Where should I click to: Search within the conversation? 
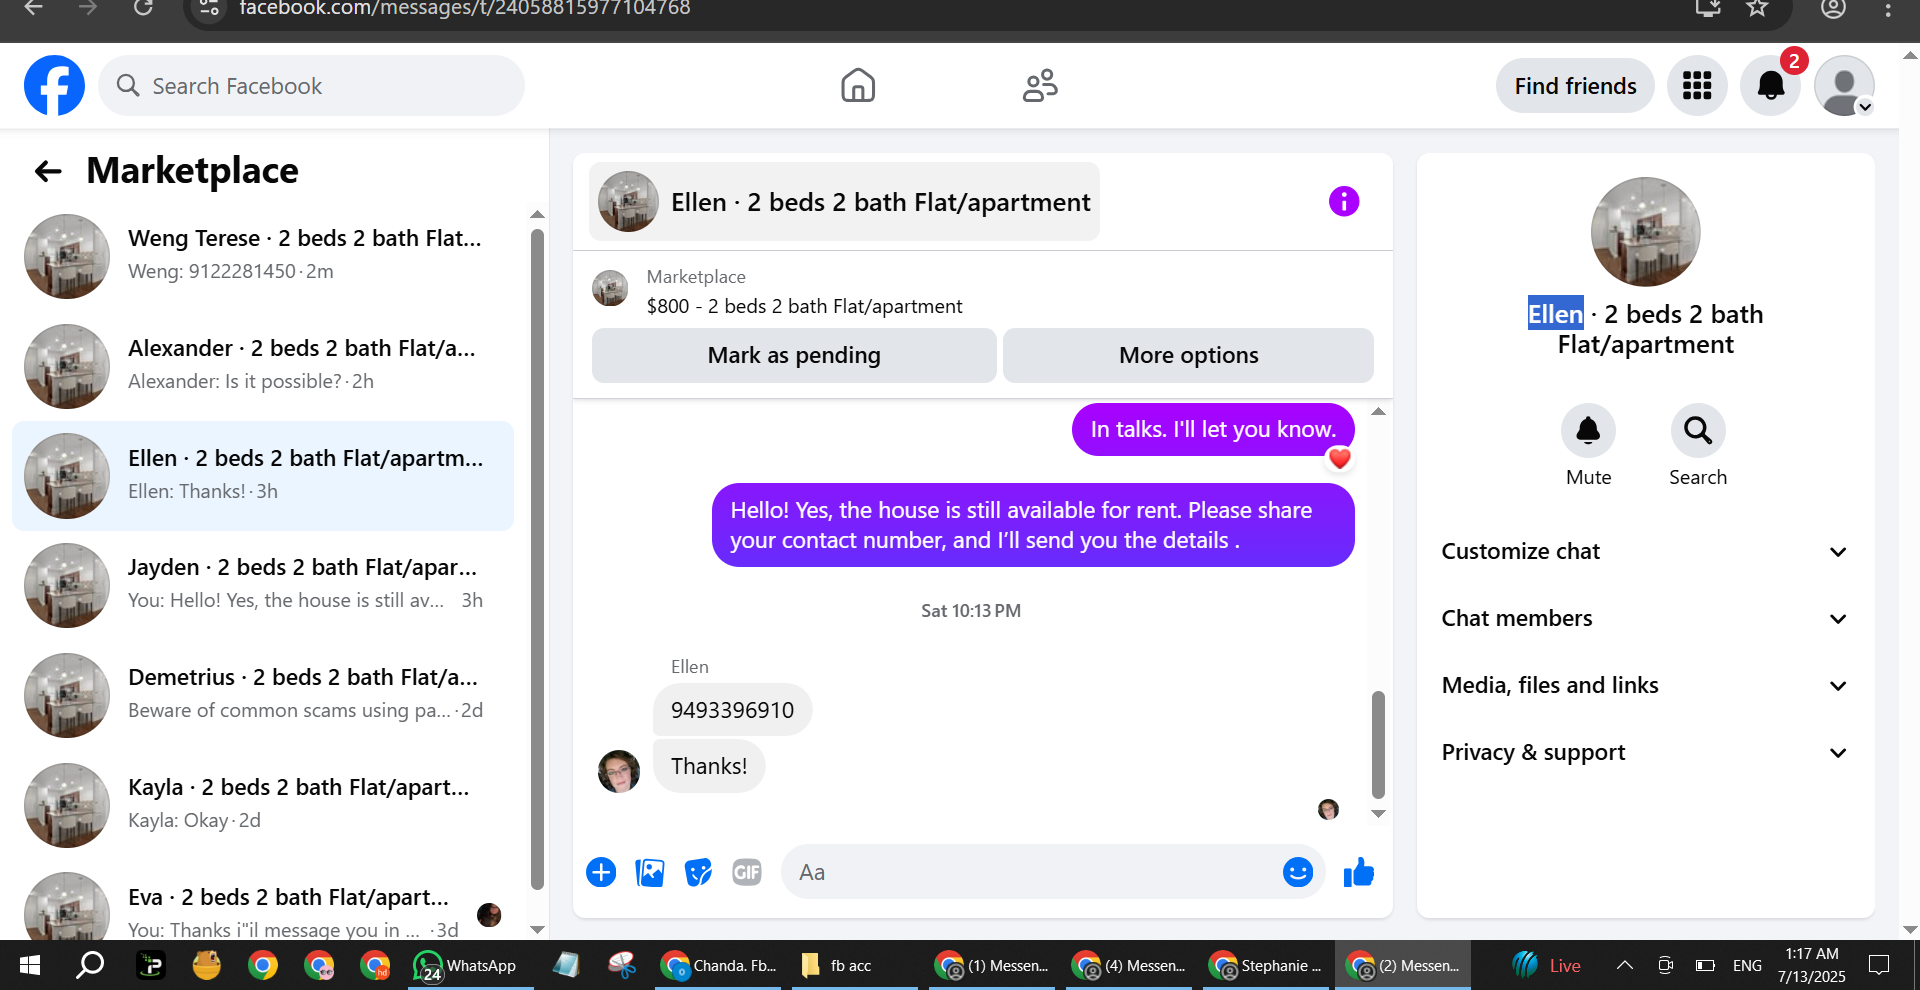(x=1698, y=431)
